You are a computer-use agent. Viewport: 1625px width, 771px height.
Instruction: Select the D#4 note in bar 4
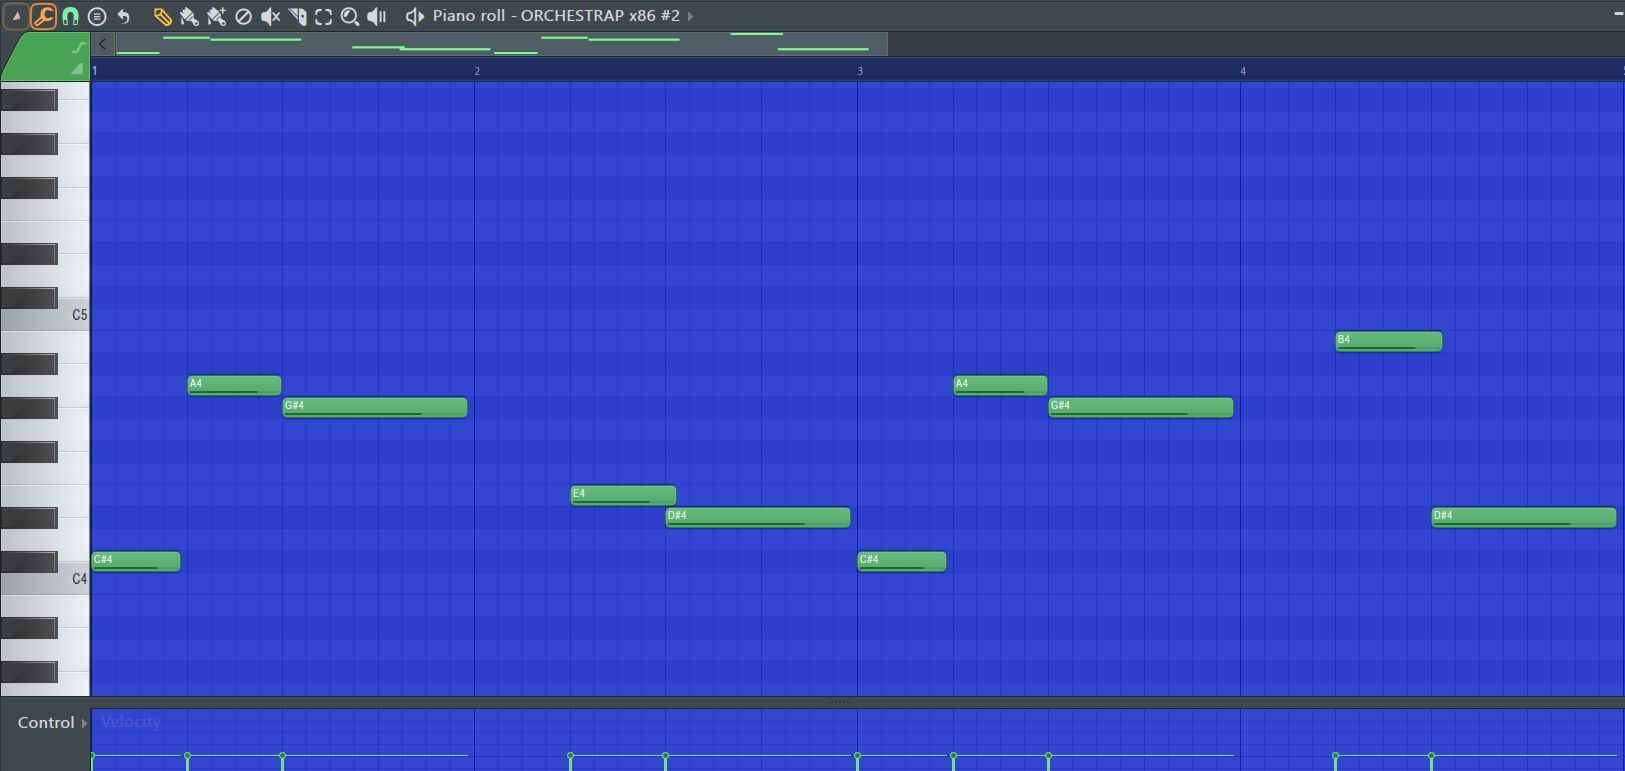pos(1524,517)
